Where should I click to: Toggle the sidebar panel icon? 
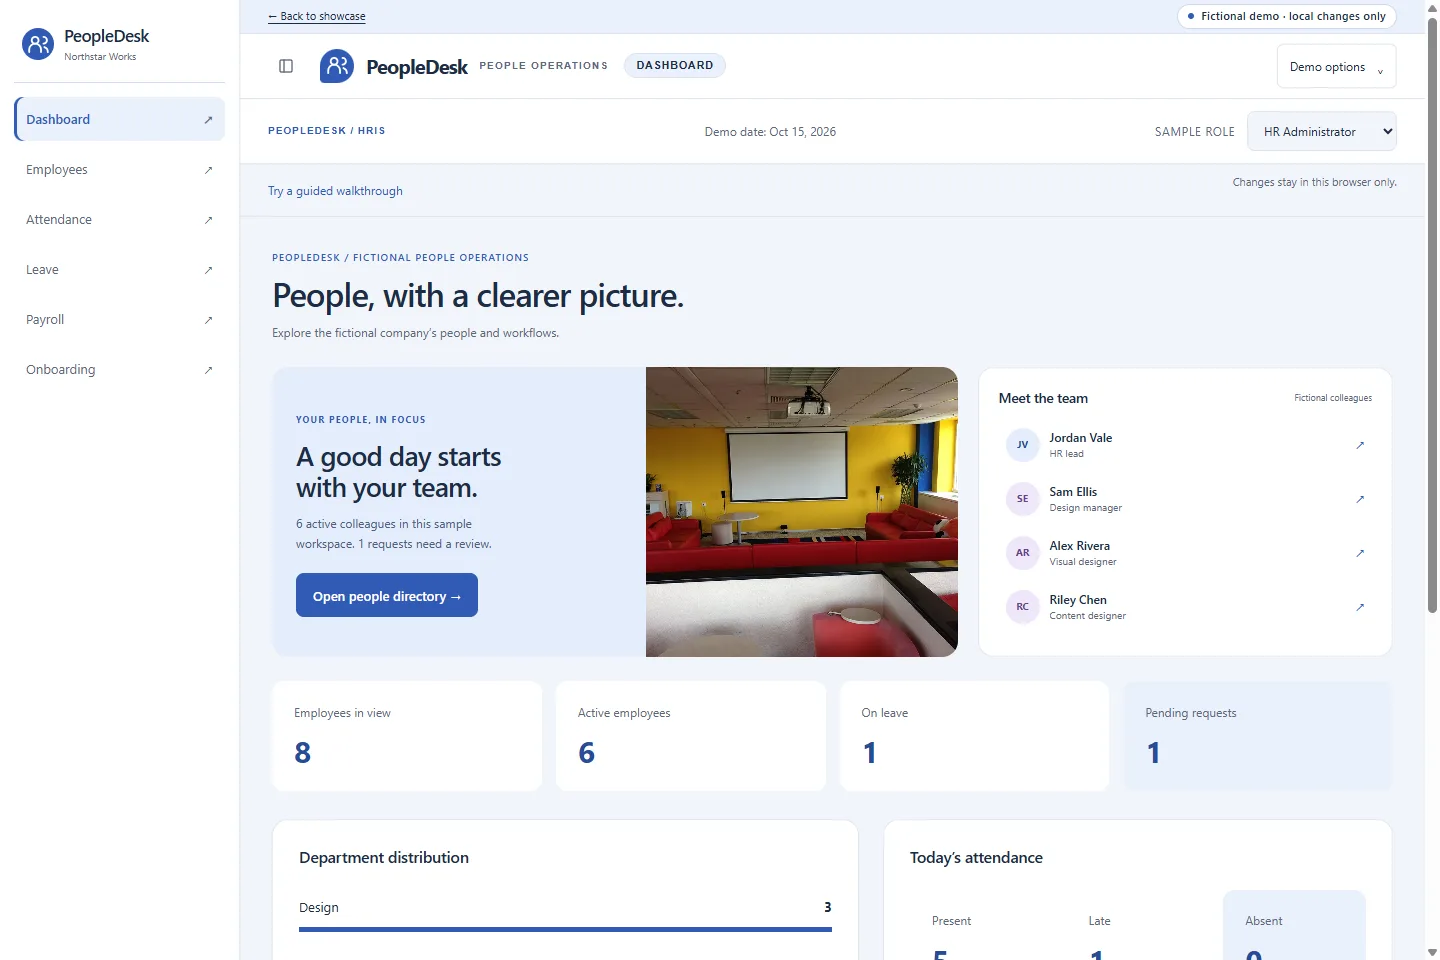click(286, 66)
